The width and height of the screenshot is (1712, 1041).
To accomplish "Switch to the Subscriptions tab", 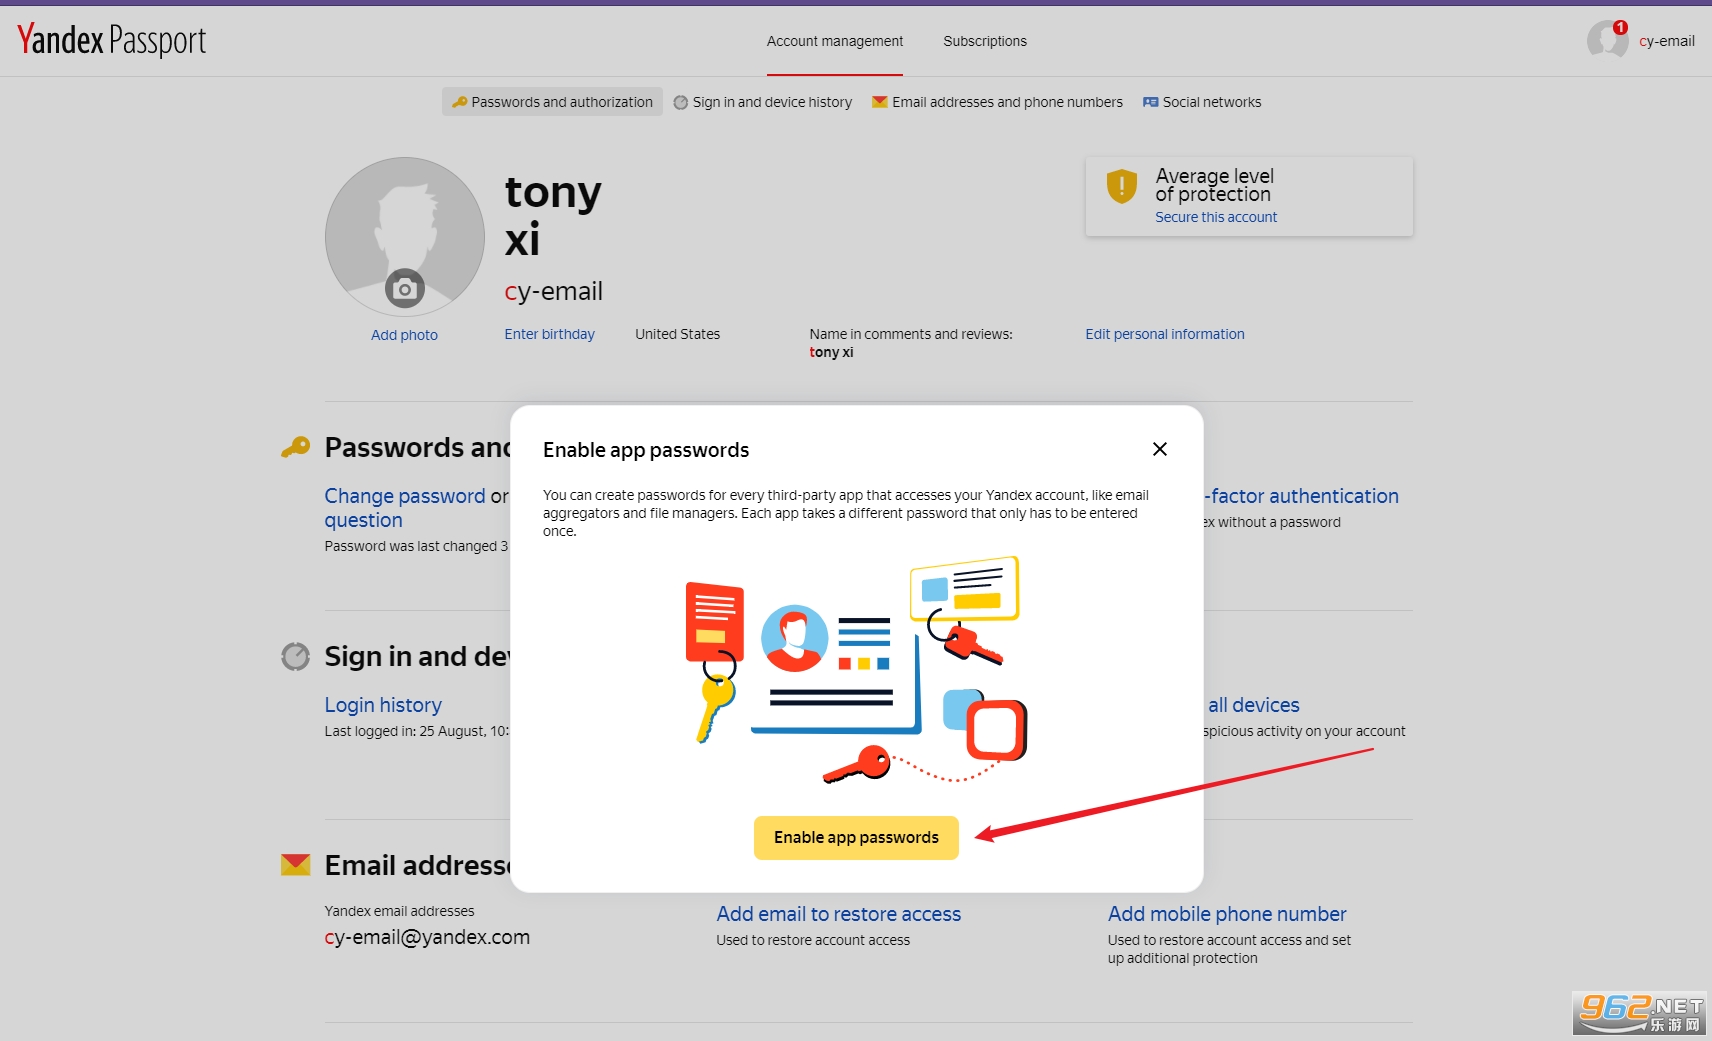I will pyautogui.click(x=984, y=41).
